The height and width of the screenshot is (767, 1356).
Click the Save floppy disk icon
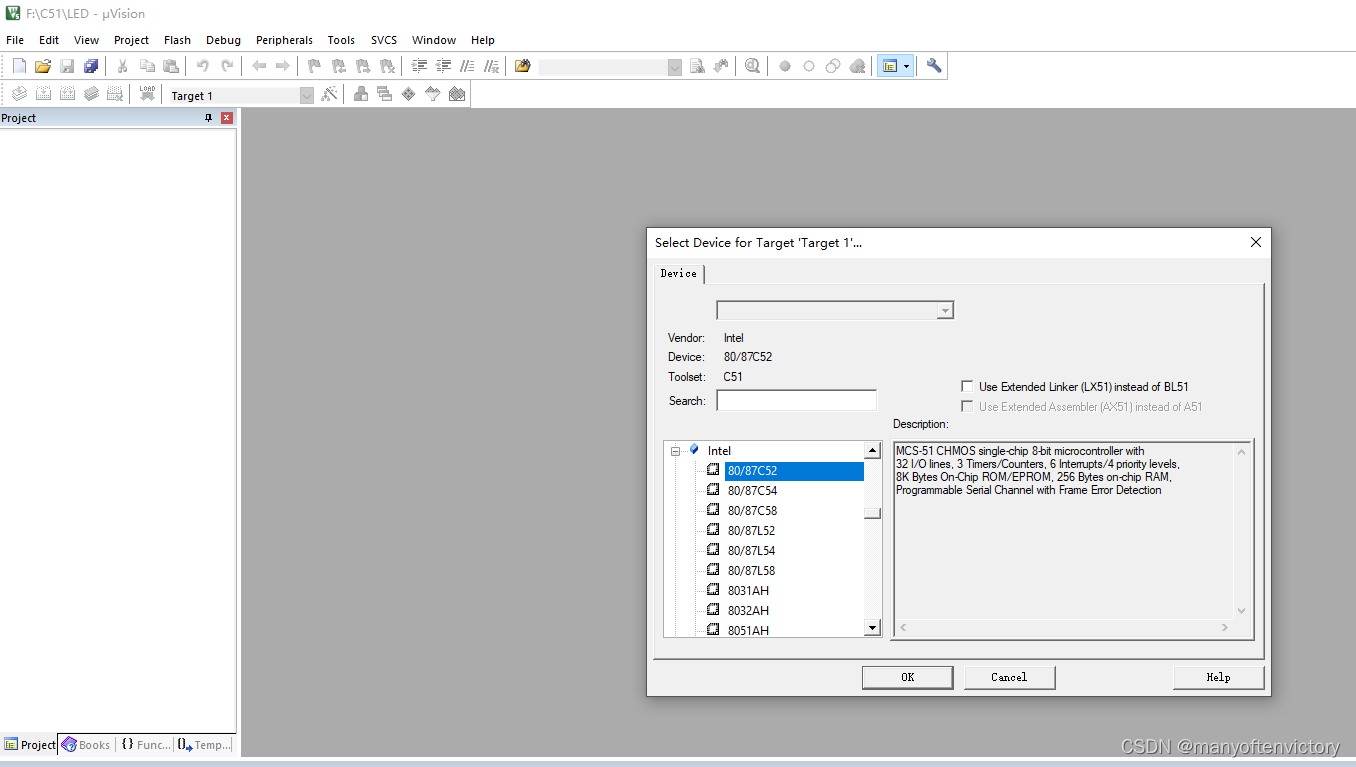click(x=67, y=66)
